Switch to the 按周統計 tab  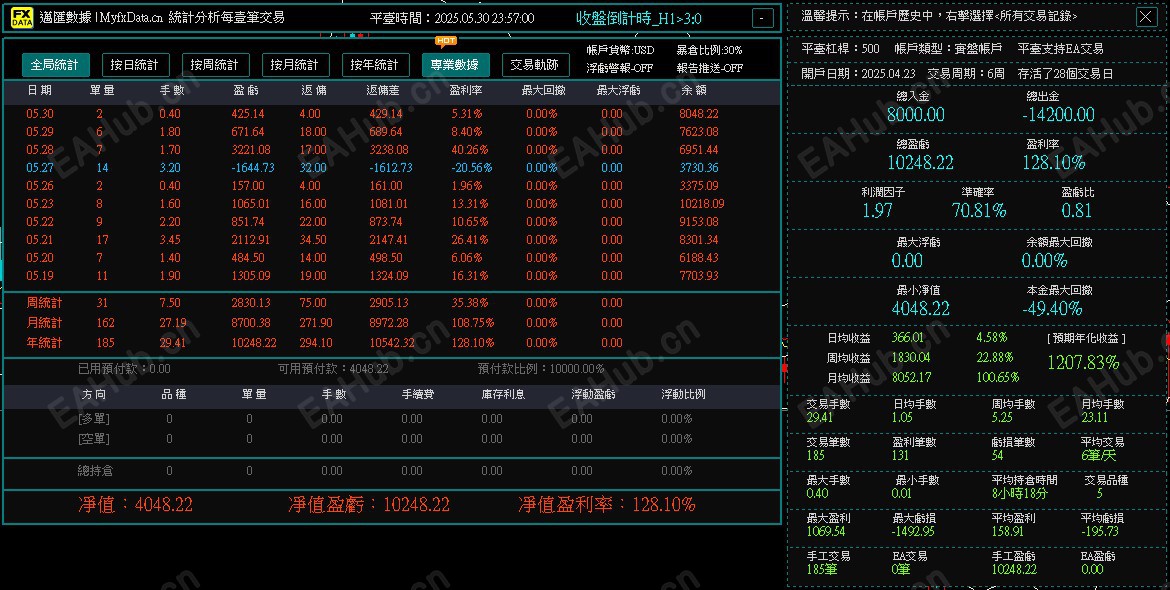(216, 63)
